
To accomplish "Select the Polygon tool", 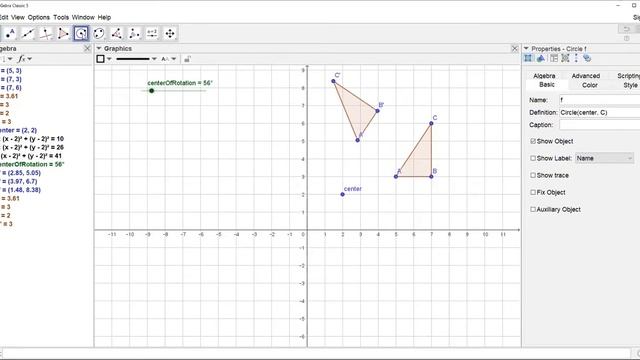I will click(x=63, y=33).
